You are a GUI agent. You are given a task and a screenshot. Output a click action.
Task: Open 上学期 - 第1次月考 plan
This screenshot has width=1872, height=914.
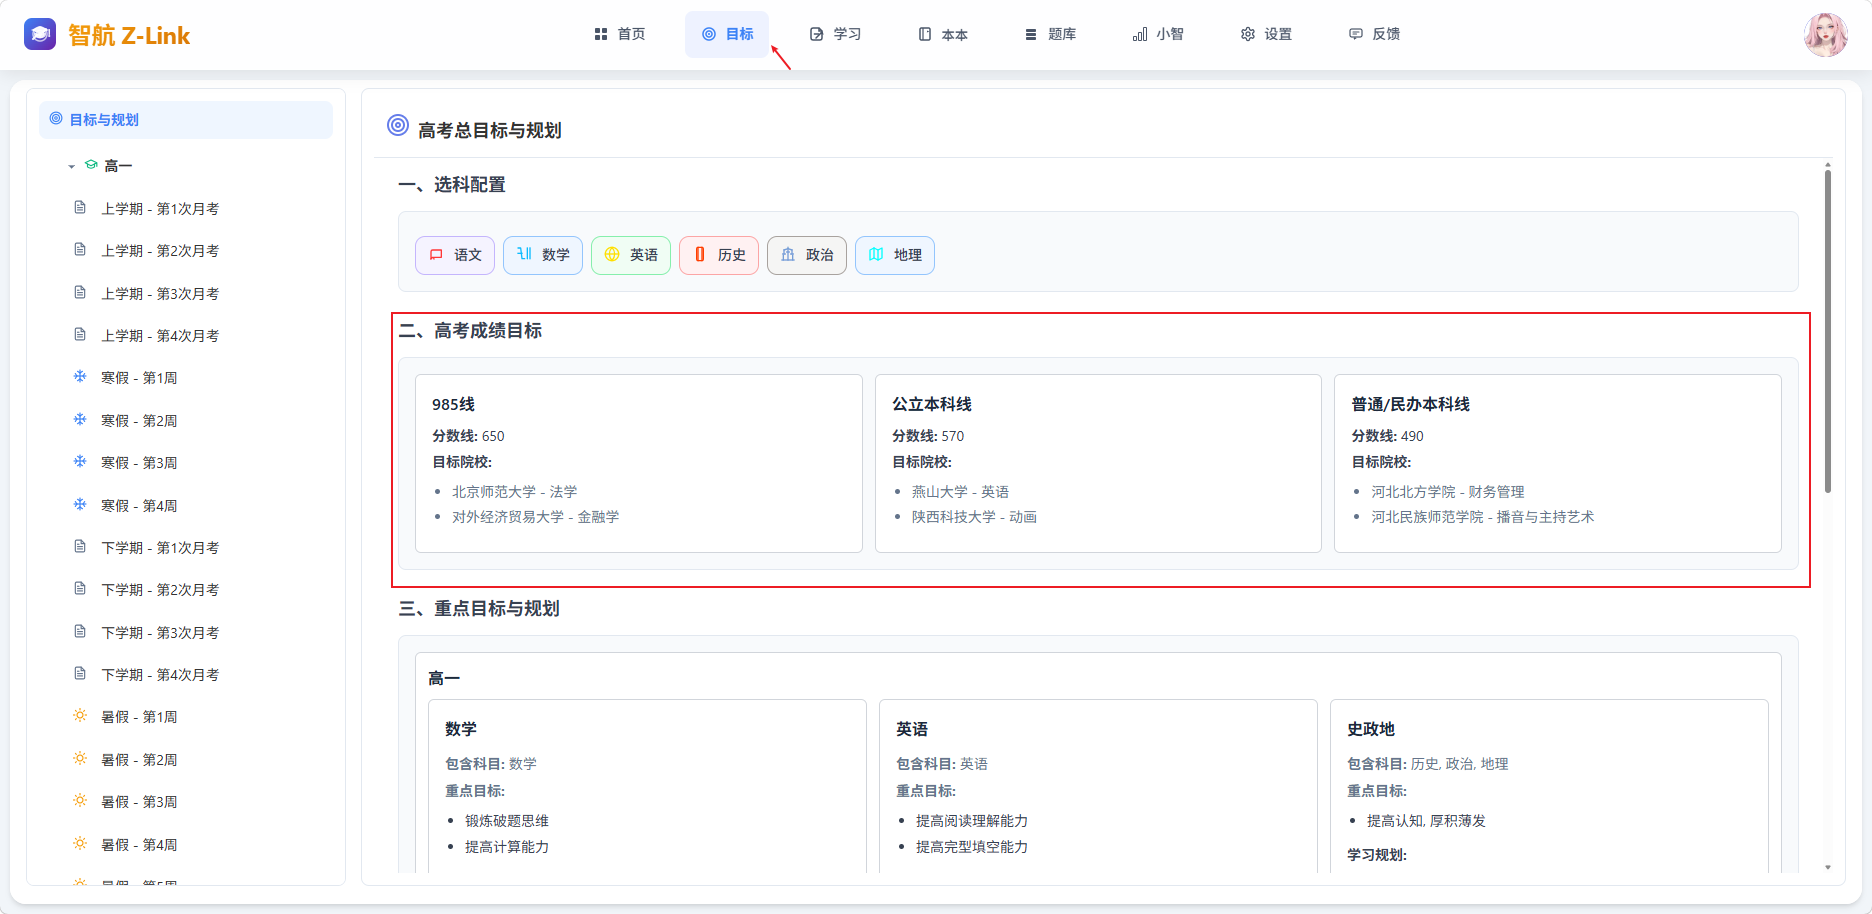[x=160, y=209]
